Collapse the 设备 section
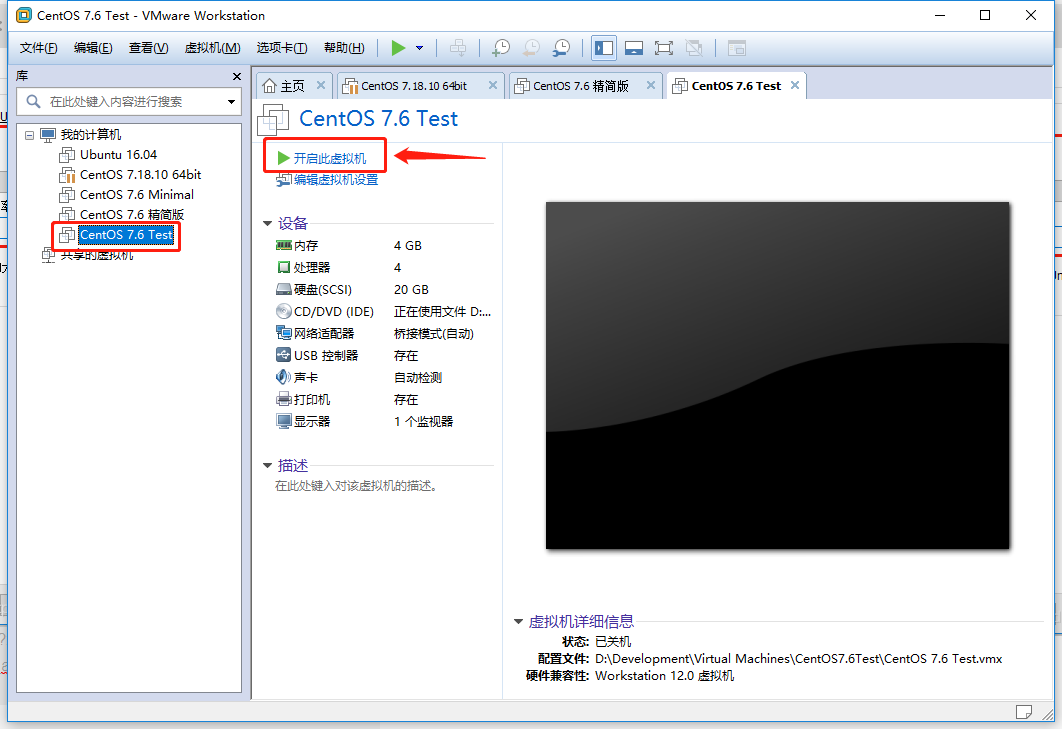 point(268,224)
